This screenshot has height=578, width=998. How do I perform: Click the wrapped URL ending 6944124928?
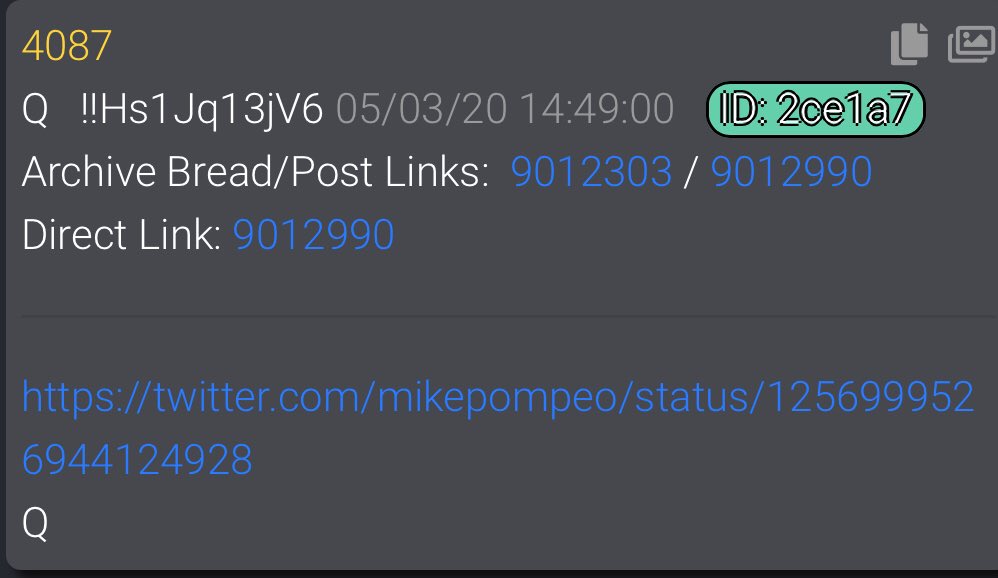tap(137, 460)
